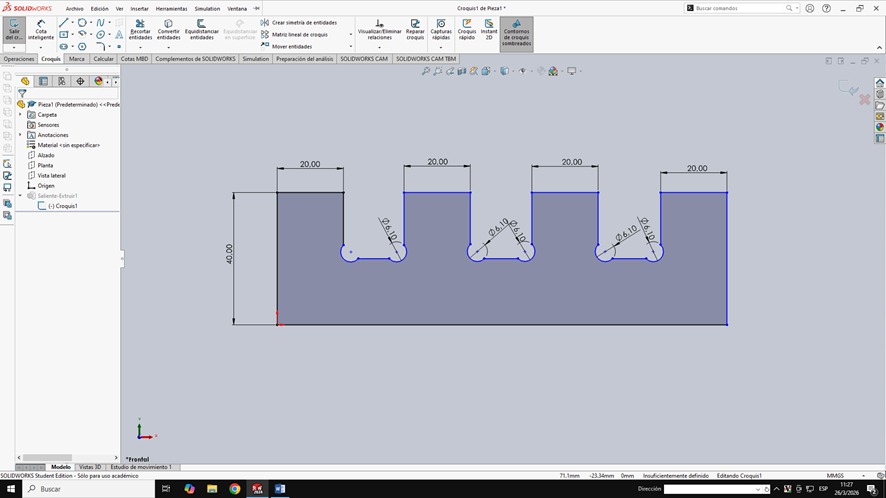Click the Equidistanciar entidades icon

201,23
